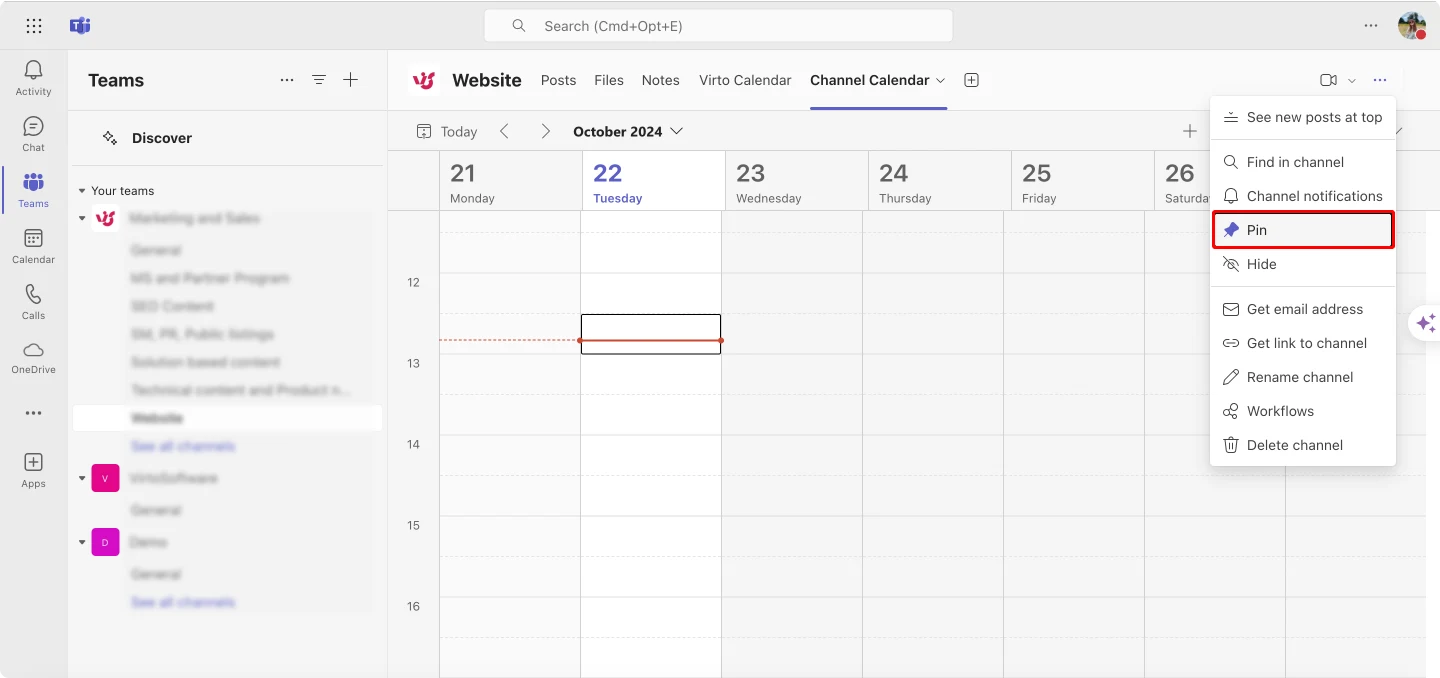Start a meeting with the video camera icon

(1328, 80)
